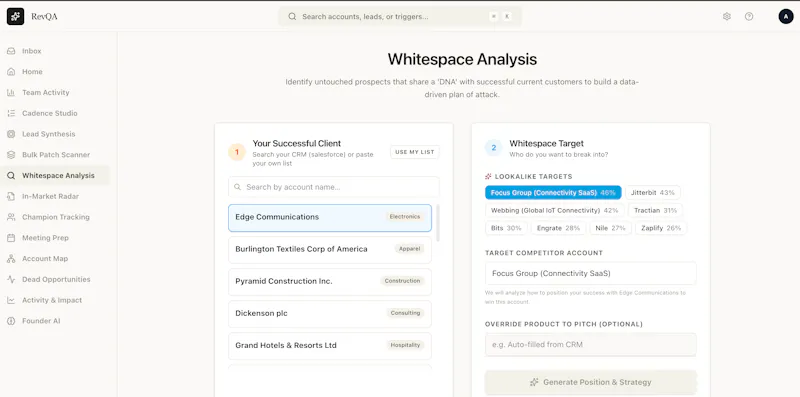
Task: Click the Construction tag on Pyramid Construction
Action: [x=402, y=281]
